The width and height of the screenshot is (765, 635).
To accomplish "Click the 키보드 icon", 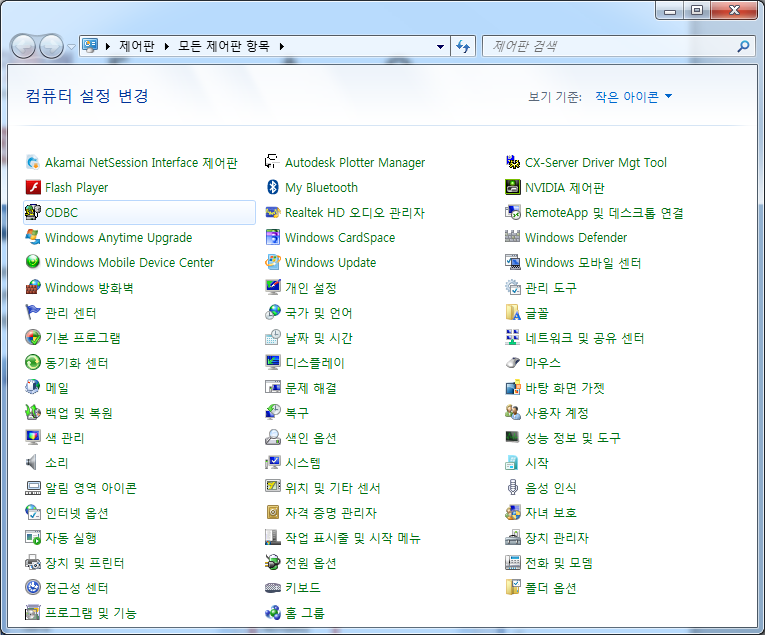I will 273,587.
